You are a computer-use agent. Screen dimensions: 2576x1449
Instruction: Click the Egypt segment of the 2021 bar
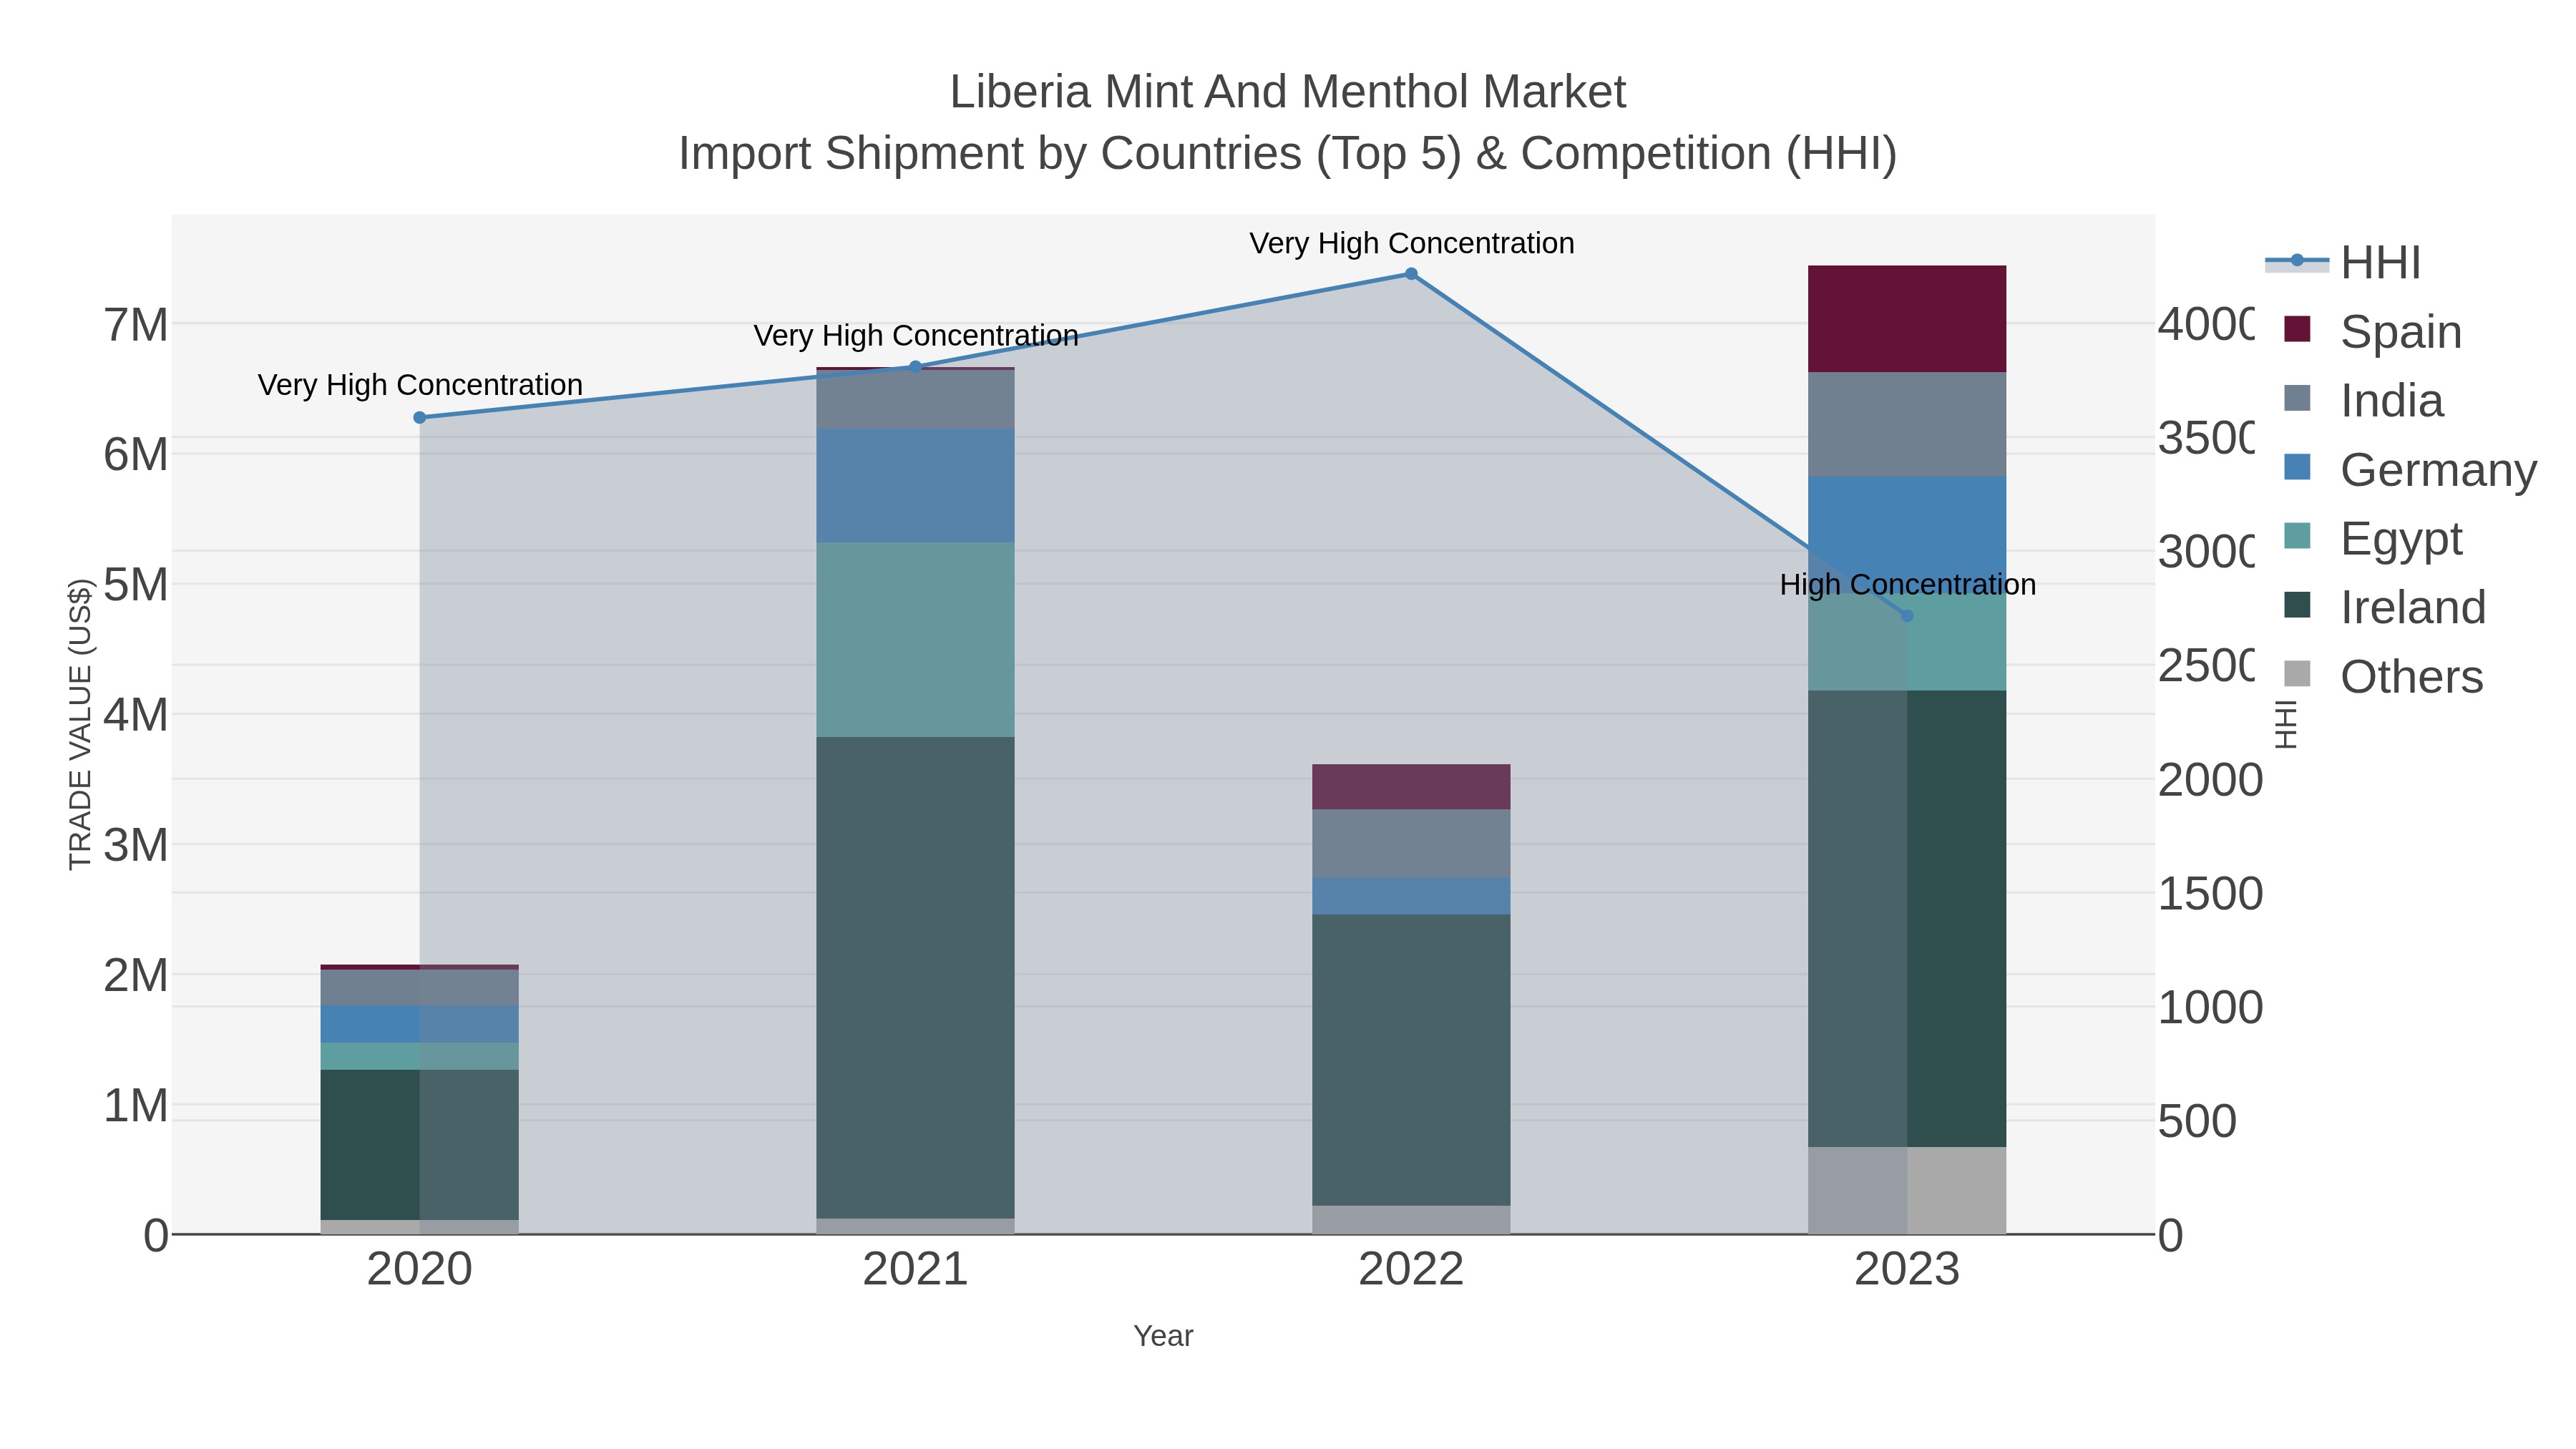coord(915,640)
